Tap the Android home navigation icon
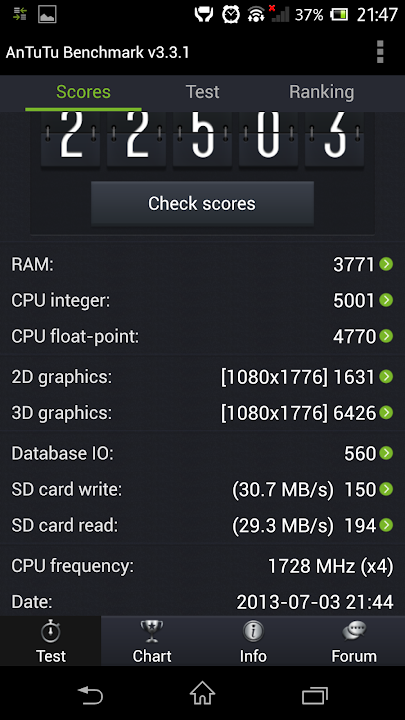This screenshot has height=720, width=405. click(202, 693)
